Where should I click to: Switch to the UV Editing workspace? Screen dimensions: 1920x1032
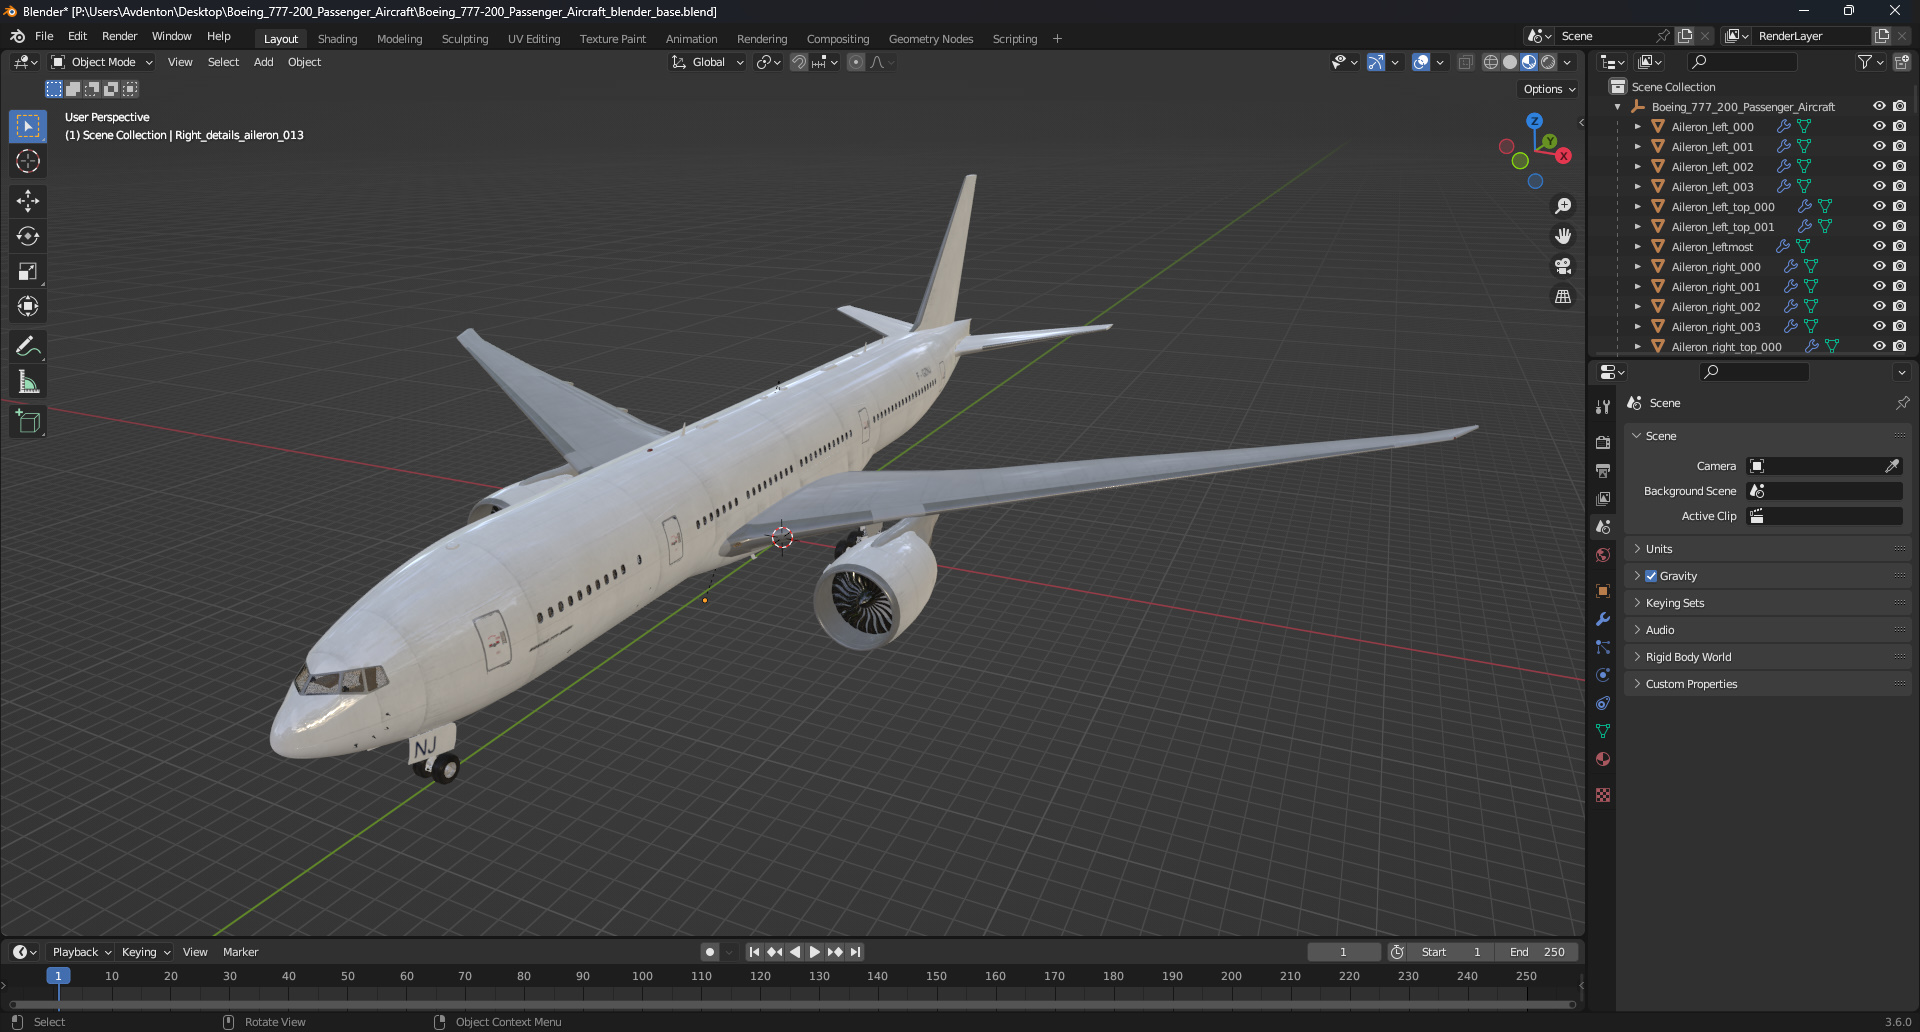click(534, 39)
